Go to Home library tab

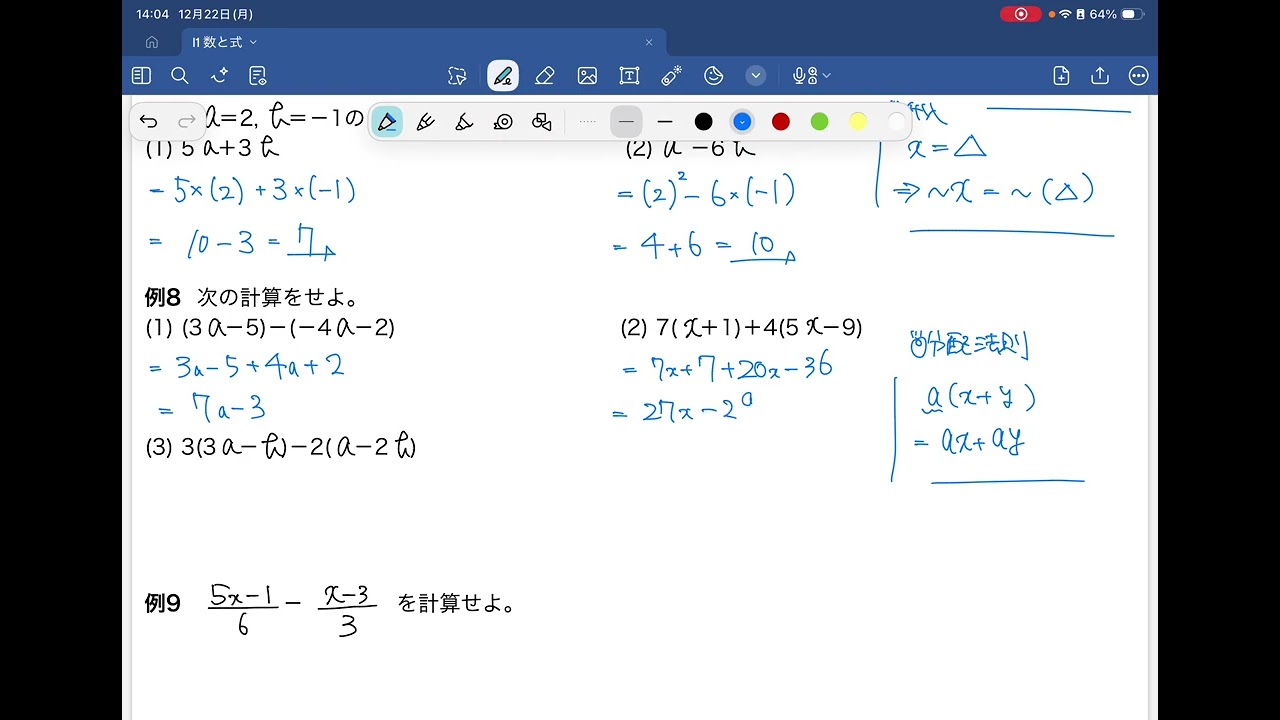coord(152,42)
